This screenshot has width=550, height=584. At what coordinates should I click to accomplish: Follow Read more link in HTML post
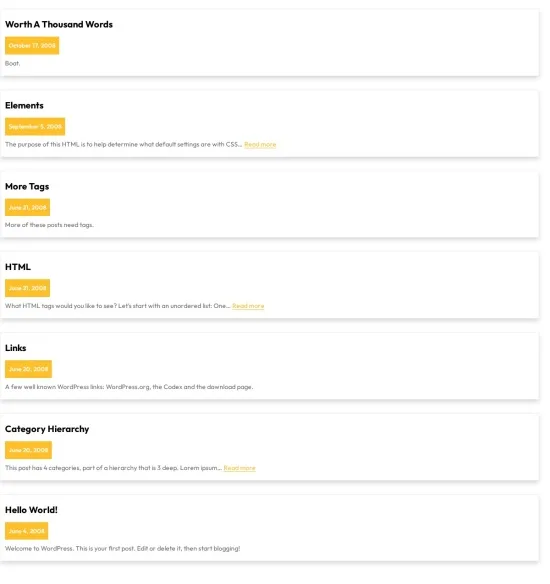(x=248, y=306)
